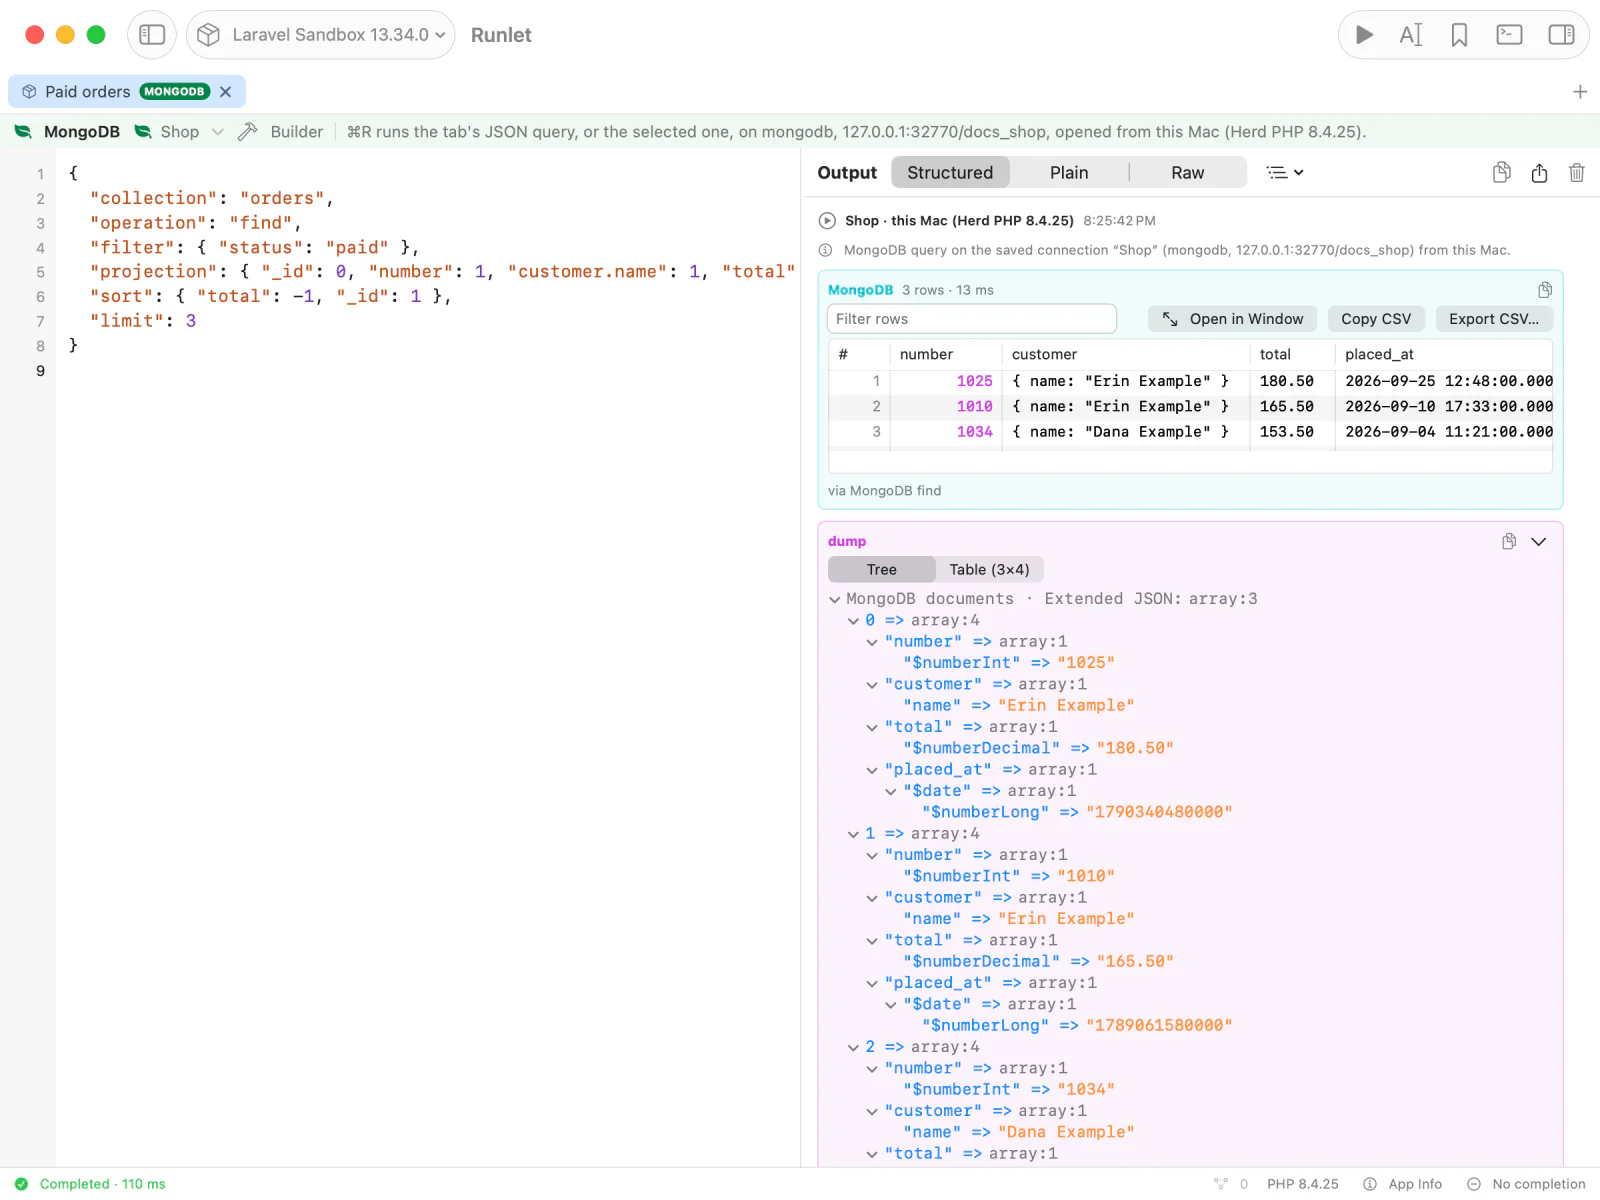Image resolution: width=1600 pixels, height=1200 pixels.
Task: Collapse document 1 array:4 node
Action: click(x=853, y=834)
